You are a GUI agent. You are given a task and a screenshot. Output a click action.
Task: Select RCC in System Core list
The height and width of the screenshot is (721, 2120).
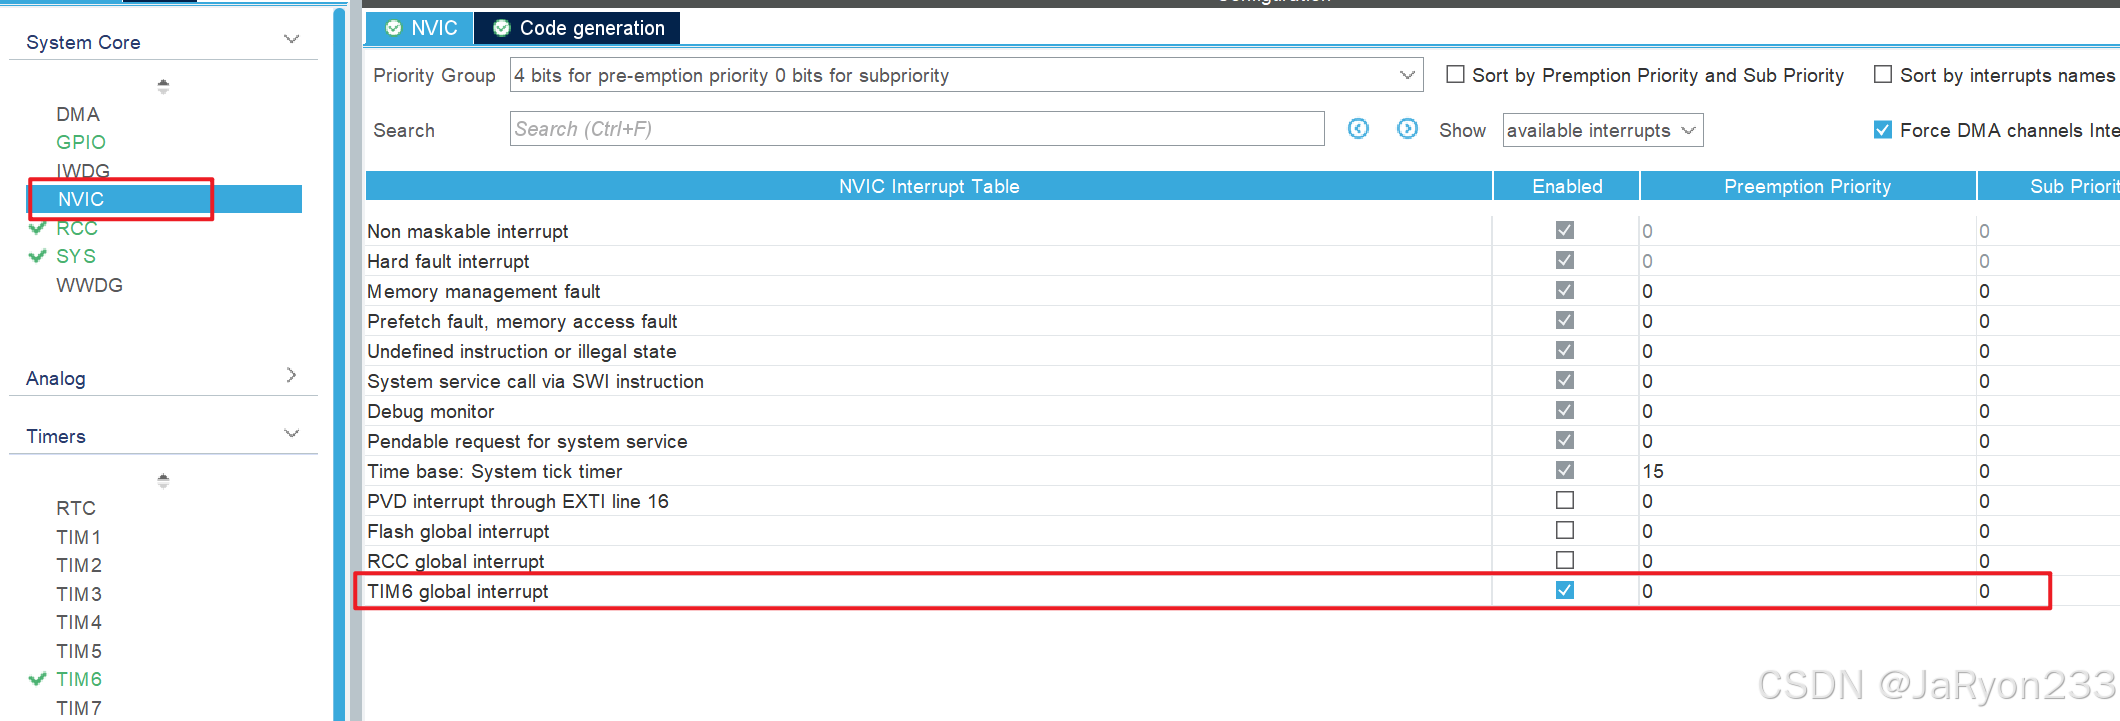pyautogui.click(x=77, y=228)
